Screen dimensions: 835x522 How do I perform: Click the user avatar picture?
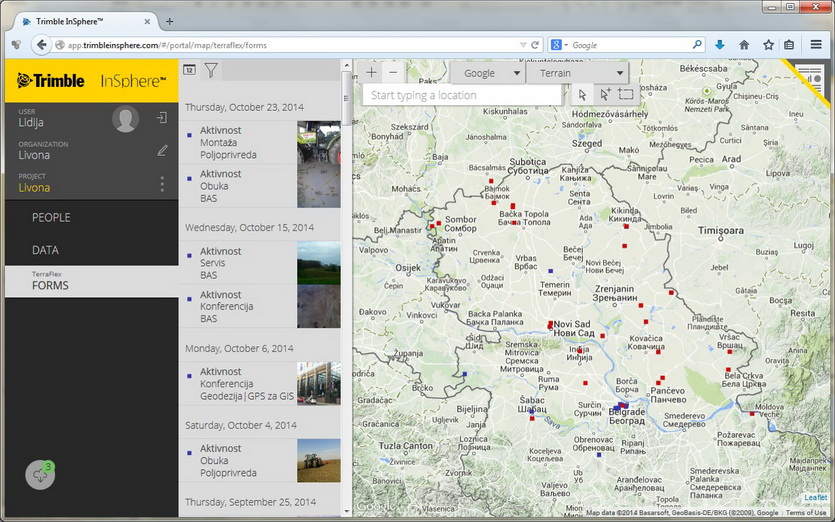pyautogui.click(x=126, y=118)
